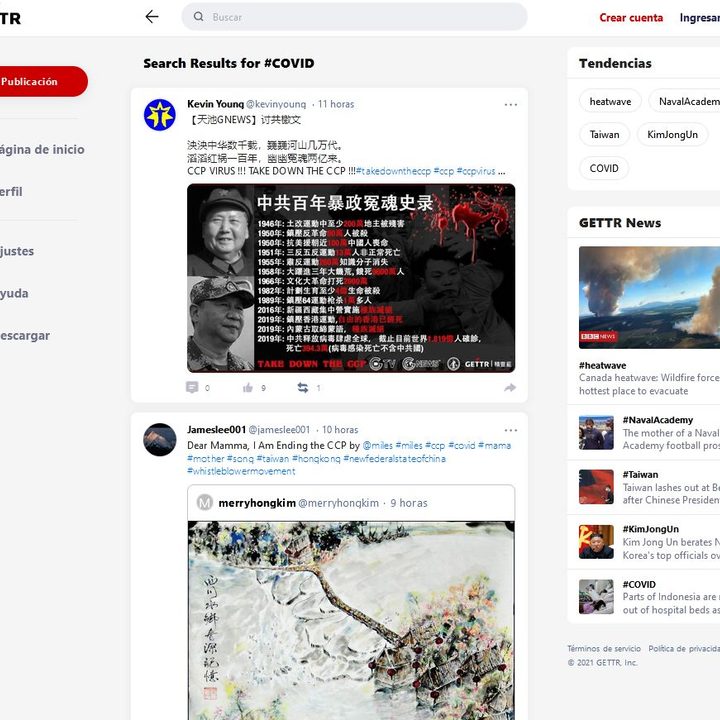Open Términos de servicio link
The width and height of the screenshot is (720, 720).
(604, 649)
